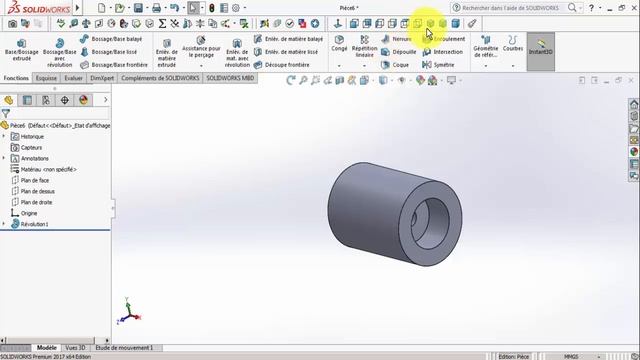640x360 pixels.
Task: Expand the Révolution1 feature node
Action: pyautogui.click(x=4, y=224)
